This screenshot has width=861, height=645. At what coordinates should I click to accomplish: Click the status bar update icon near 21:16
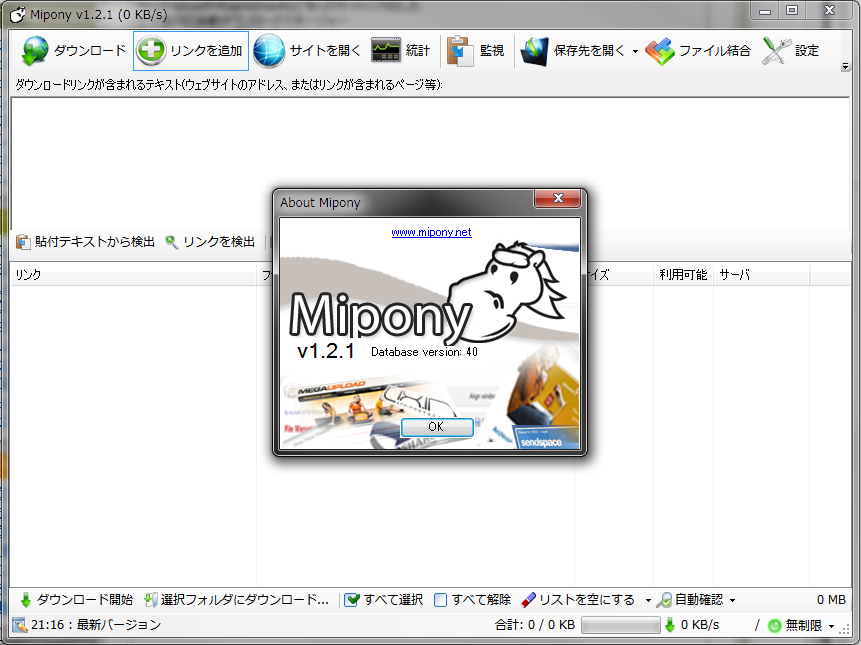[x=19, y=625]
